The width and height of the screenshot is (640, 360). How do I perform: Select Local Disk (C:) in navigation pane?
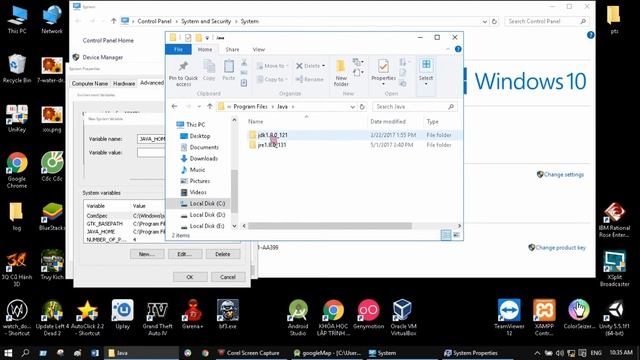tap(207, 203)
